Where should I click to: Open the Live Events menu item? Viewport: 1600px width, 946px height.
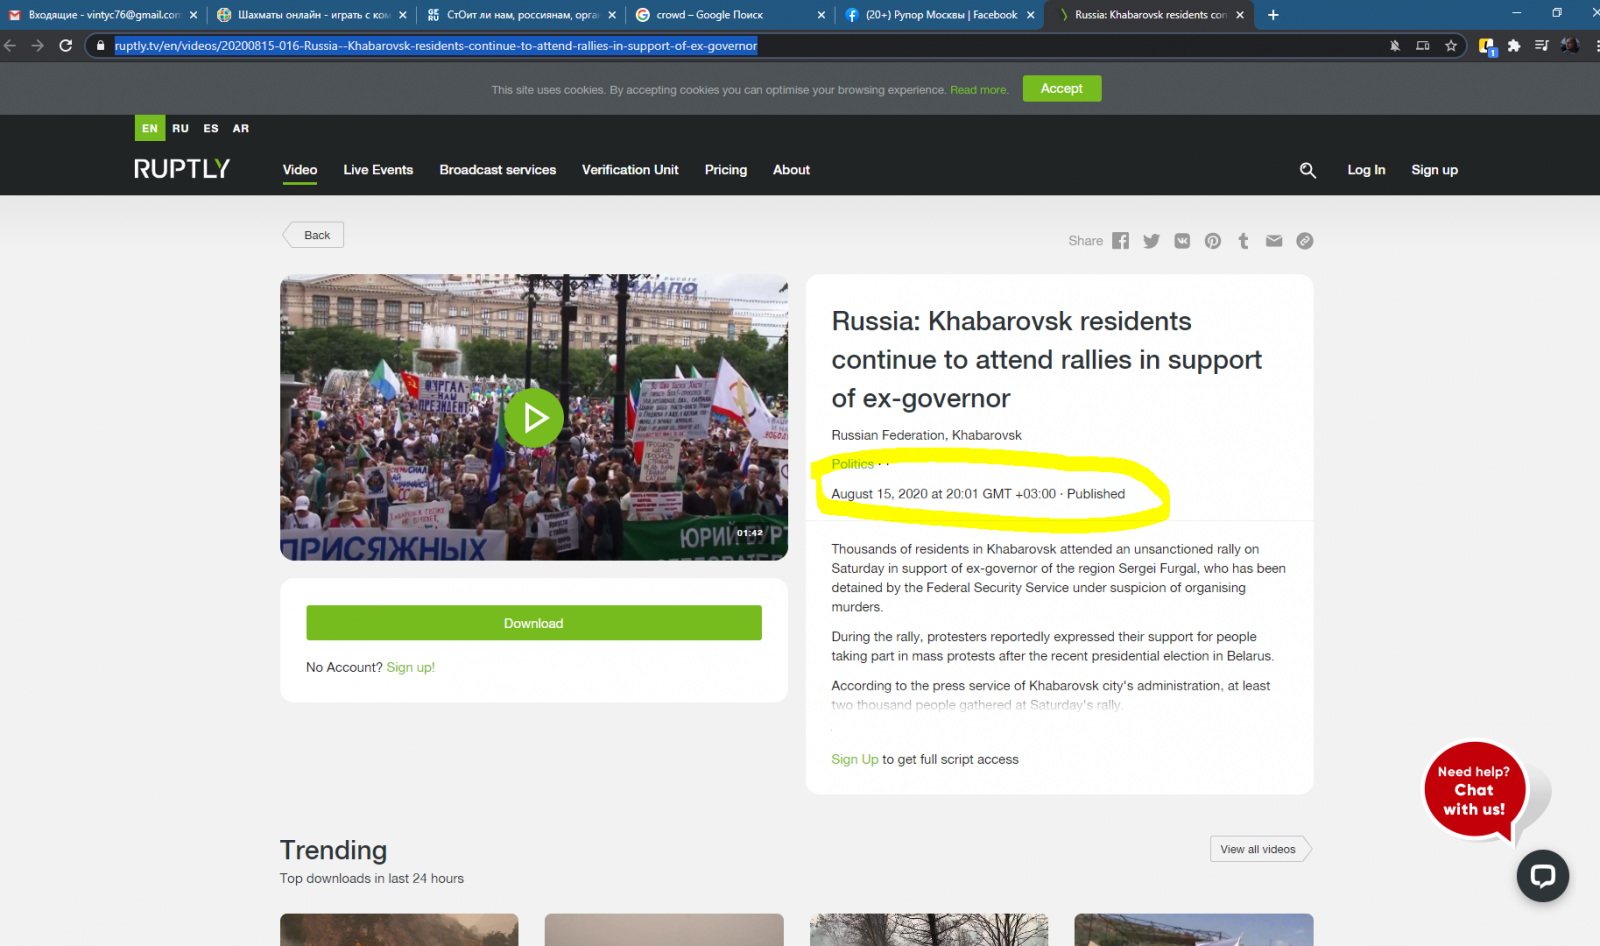(x=378, y=170)
